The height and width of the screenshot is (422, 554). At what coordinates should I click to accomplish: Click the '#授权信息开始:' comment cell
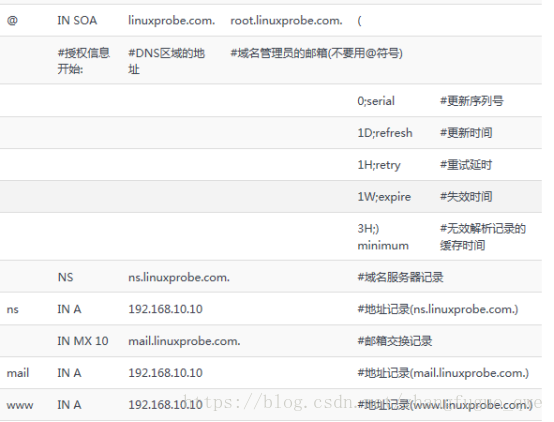(x=84, y=61)
